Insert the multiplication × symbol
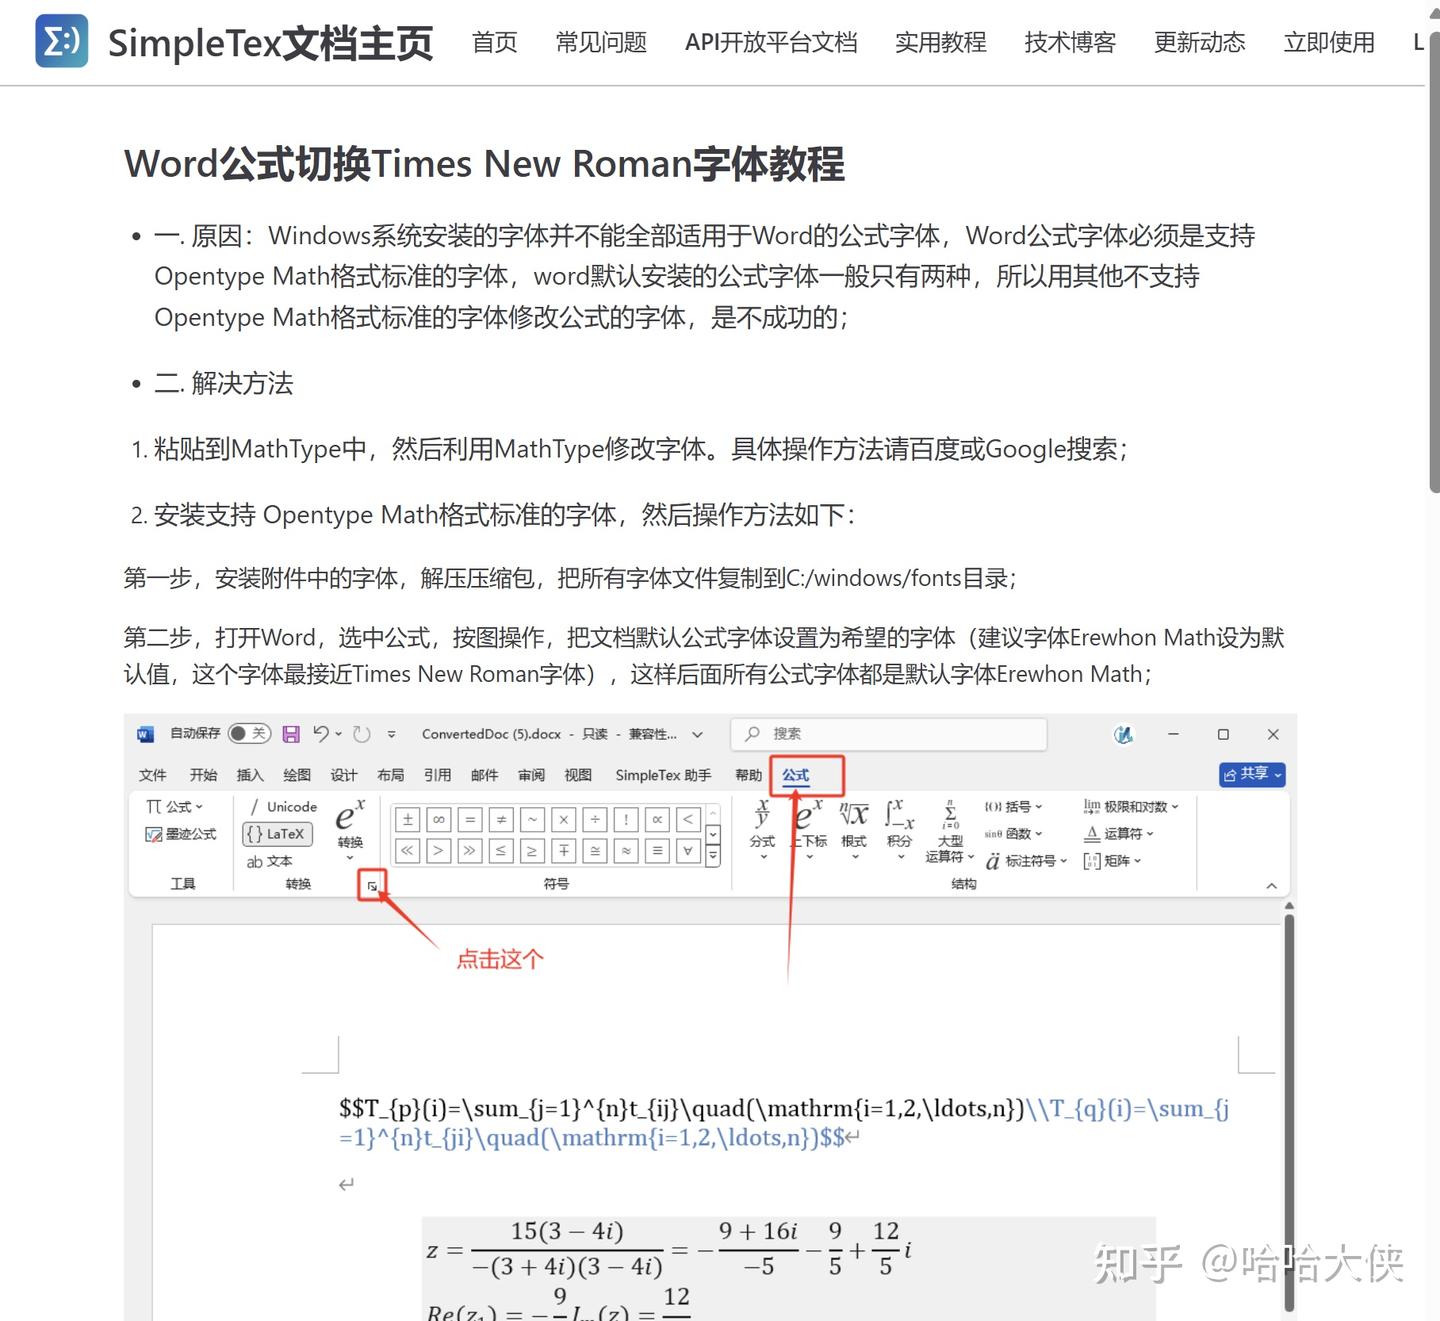 [x=564, y=820]
